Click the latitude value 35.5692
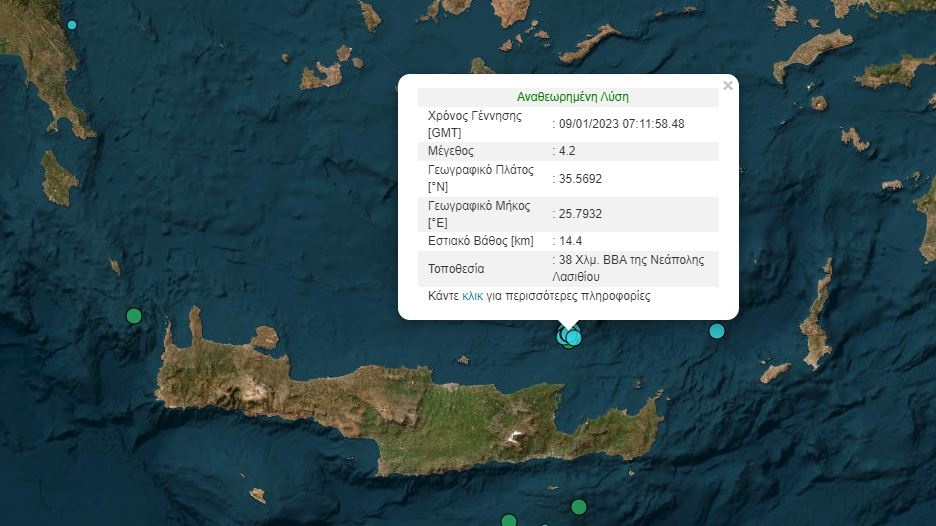Viewport: 936px width, 526px height. coord(581,179)
